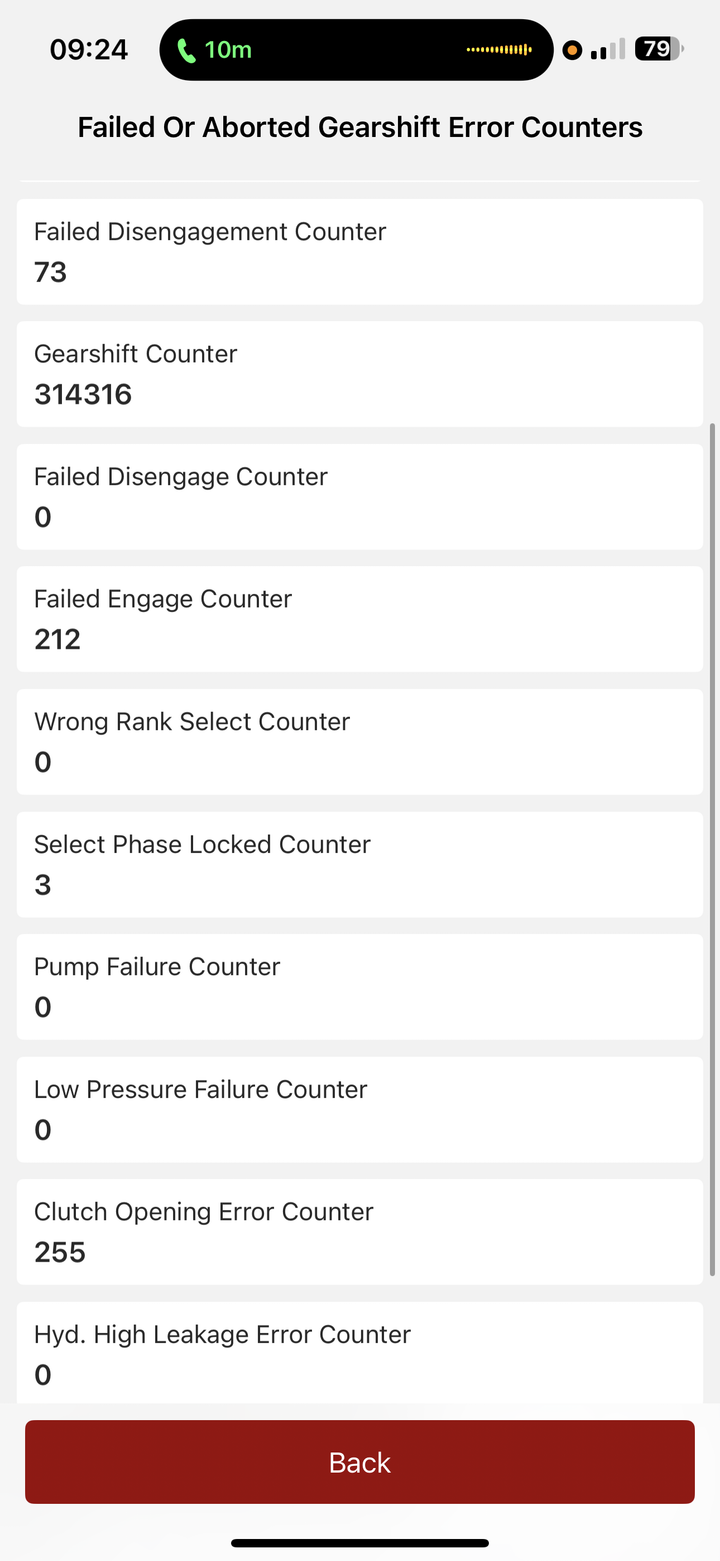This screenshot has height=1561, width=720.
Task: Tap the Failed Disengage Counter card
Action: [360, 497]
